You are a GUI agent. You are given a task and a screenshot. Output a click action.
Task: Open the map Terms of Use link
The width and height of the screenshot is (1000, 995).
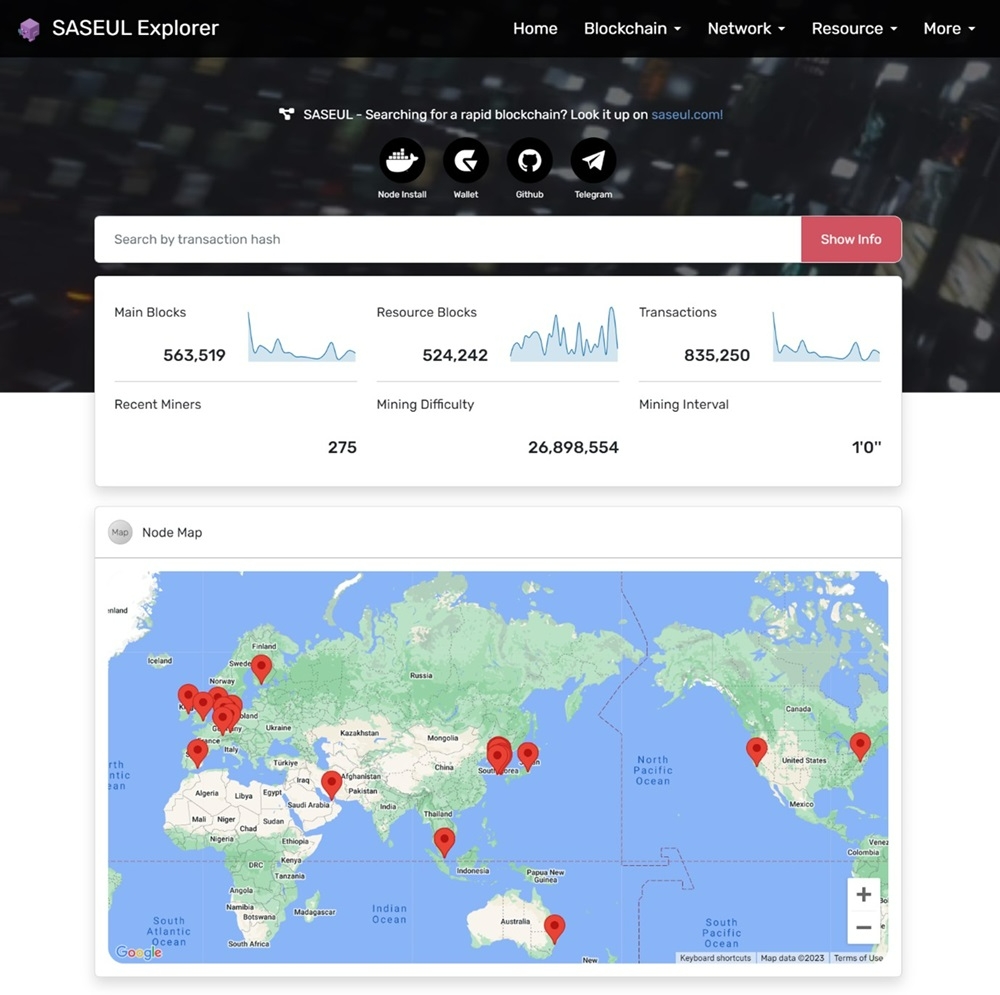click(x=858, y=958)
